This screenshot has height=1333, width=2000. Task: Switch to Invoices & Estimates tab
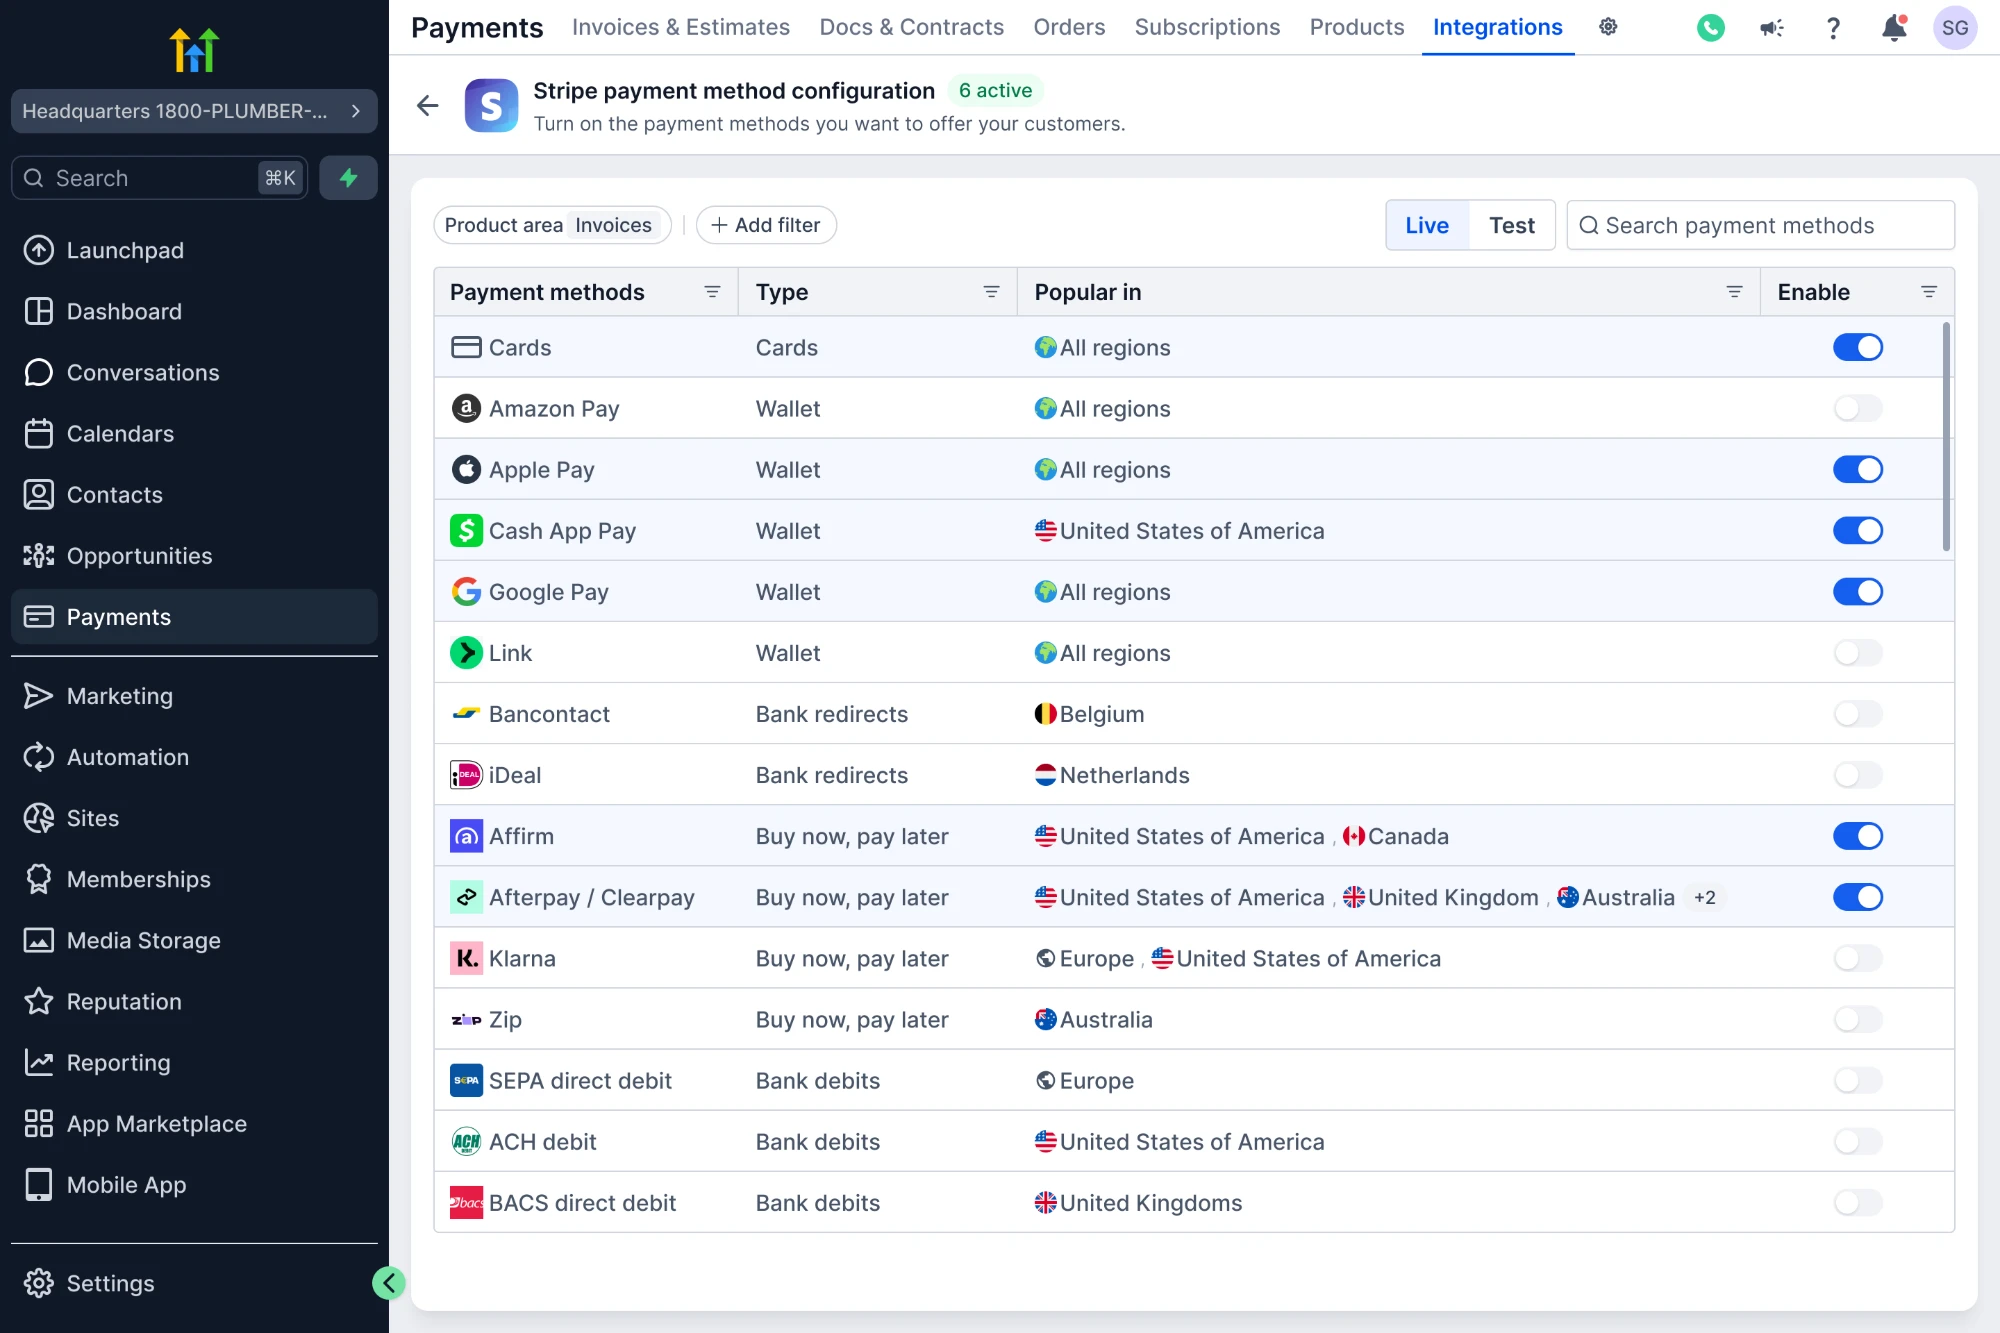click(x=680, y=27)
